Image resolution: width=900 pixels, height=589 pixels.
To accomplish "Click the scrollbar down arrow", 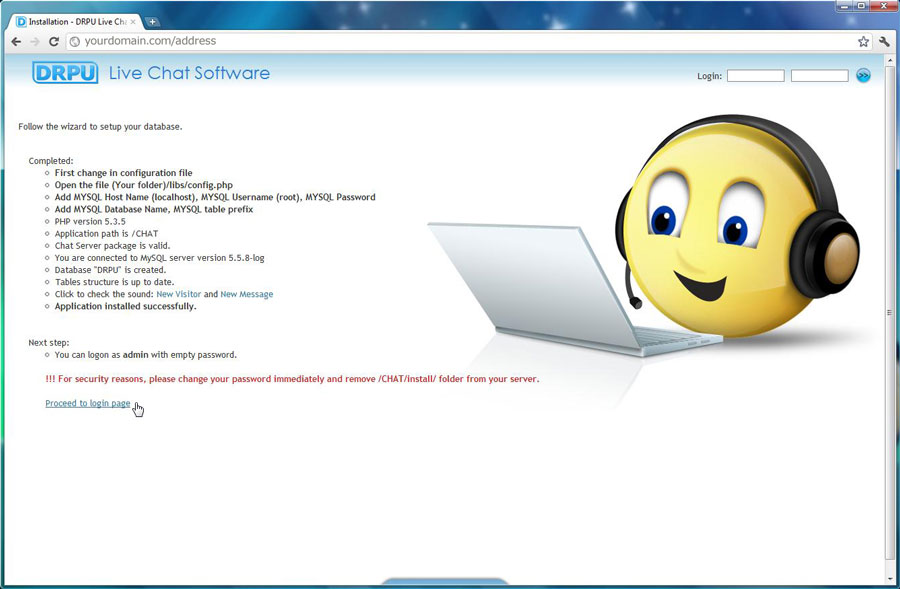I will 890,577.
